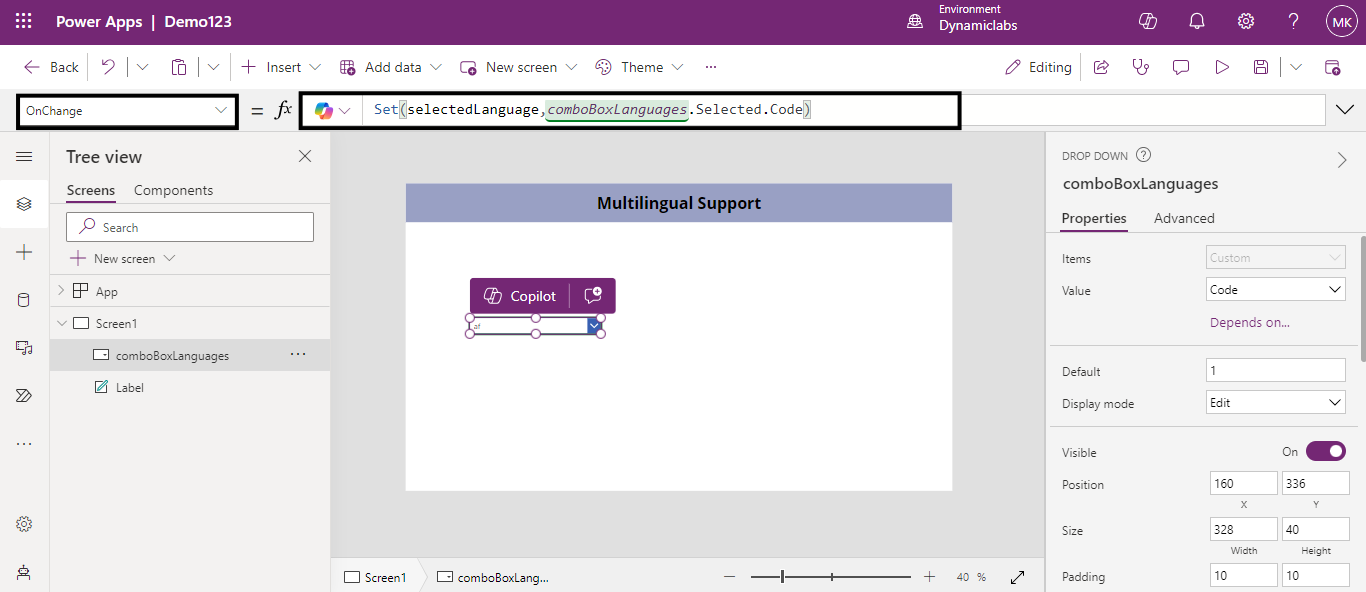Click the Play preview app icon

coord(1221,67)
